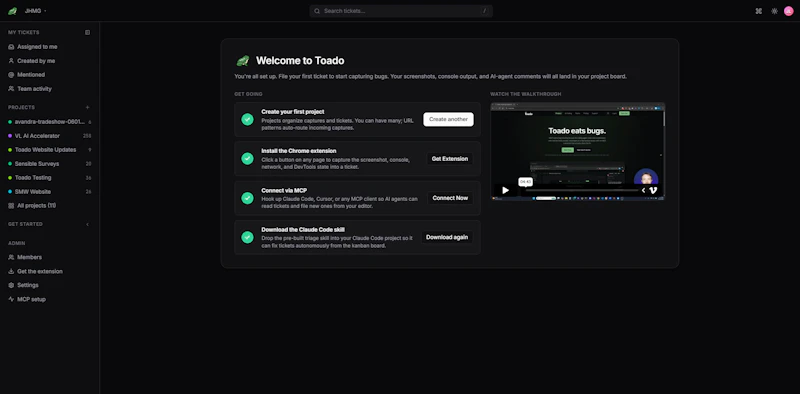This screenshot has width=800, height=394.
Task: Open the JHMG workspace switcher dropdown
Action: click(35, 11)
